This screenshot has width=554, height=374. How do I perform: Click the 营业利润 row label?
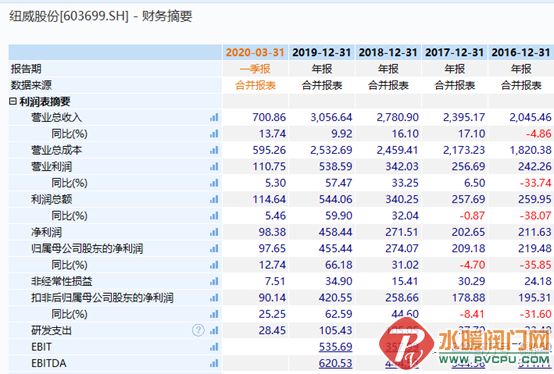click(51, 166)
